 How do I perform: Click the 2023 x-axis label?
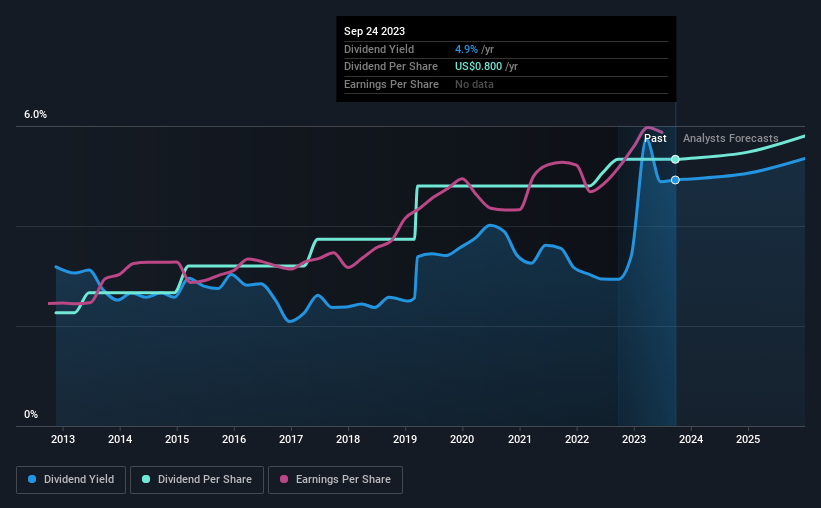click(x=634, y=439)
